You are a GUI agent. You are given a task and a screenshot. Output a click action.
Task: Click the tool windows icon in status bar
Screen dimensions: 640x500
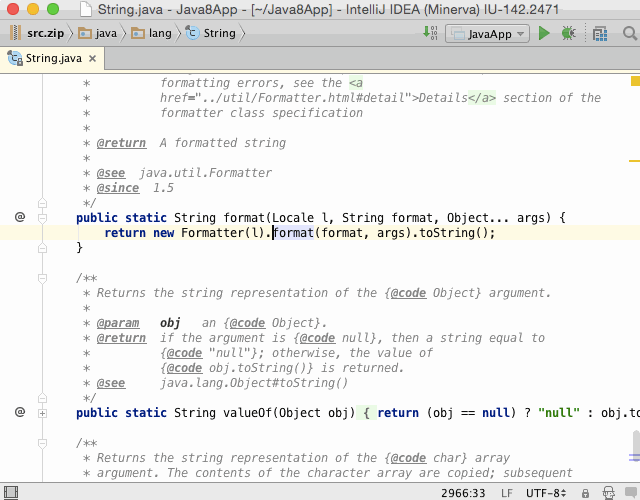point(9,492)
